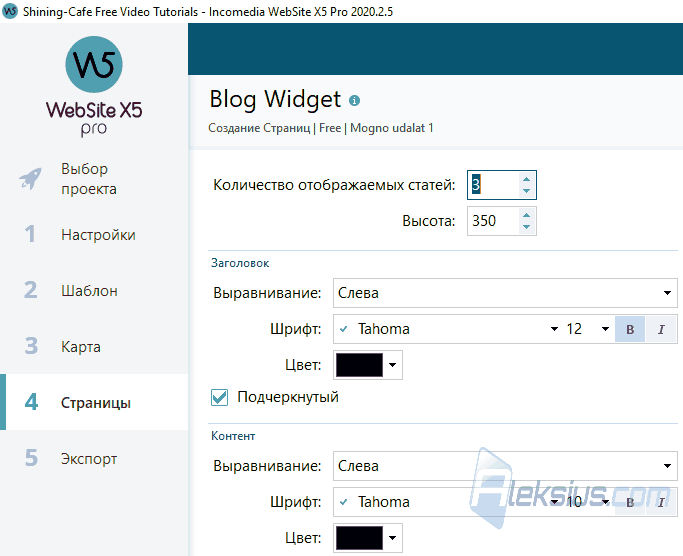This screenshot has width=683, height=556.
Task: Open step 2 Шаблон
Action: pyautogui.click(x=94, y=291)
